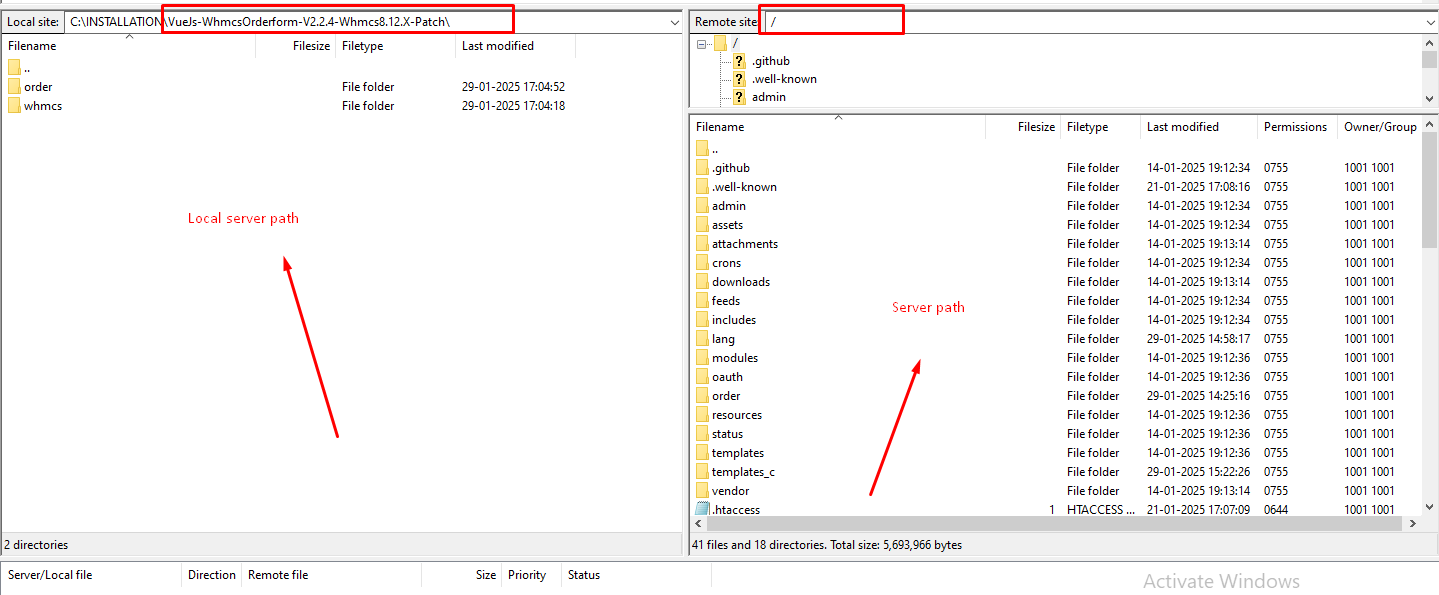The height and width of the screenshot is (595, 1439).
Task: Click the Owner/Group column header
Action: tap(1379, 127)
